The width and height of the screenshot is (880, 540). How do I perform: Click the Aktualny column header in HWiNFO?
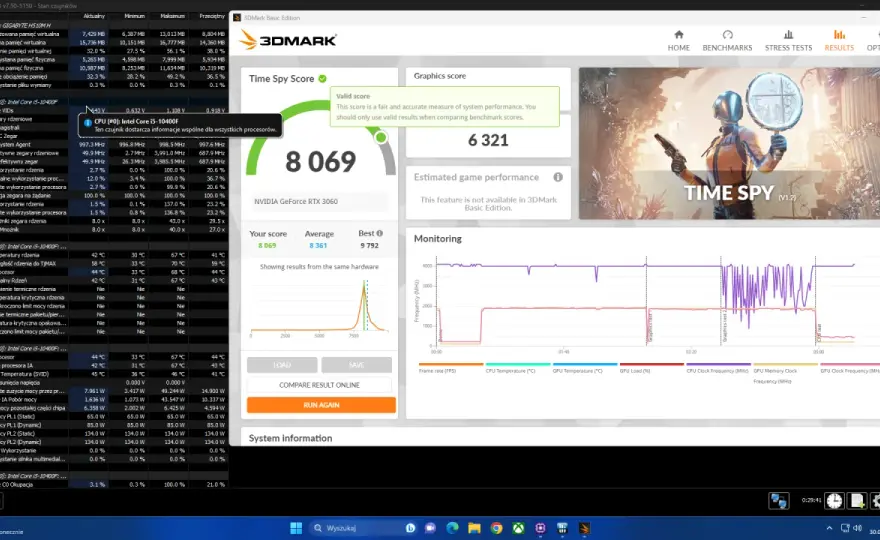(x=94, y=16)
